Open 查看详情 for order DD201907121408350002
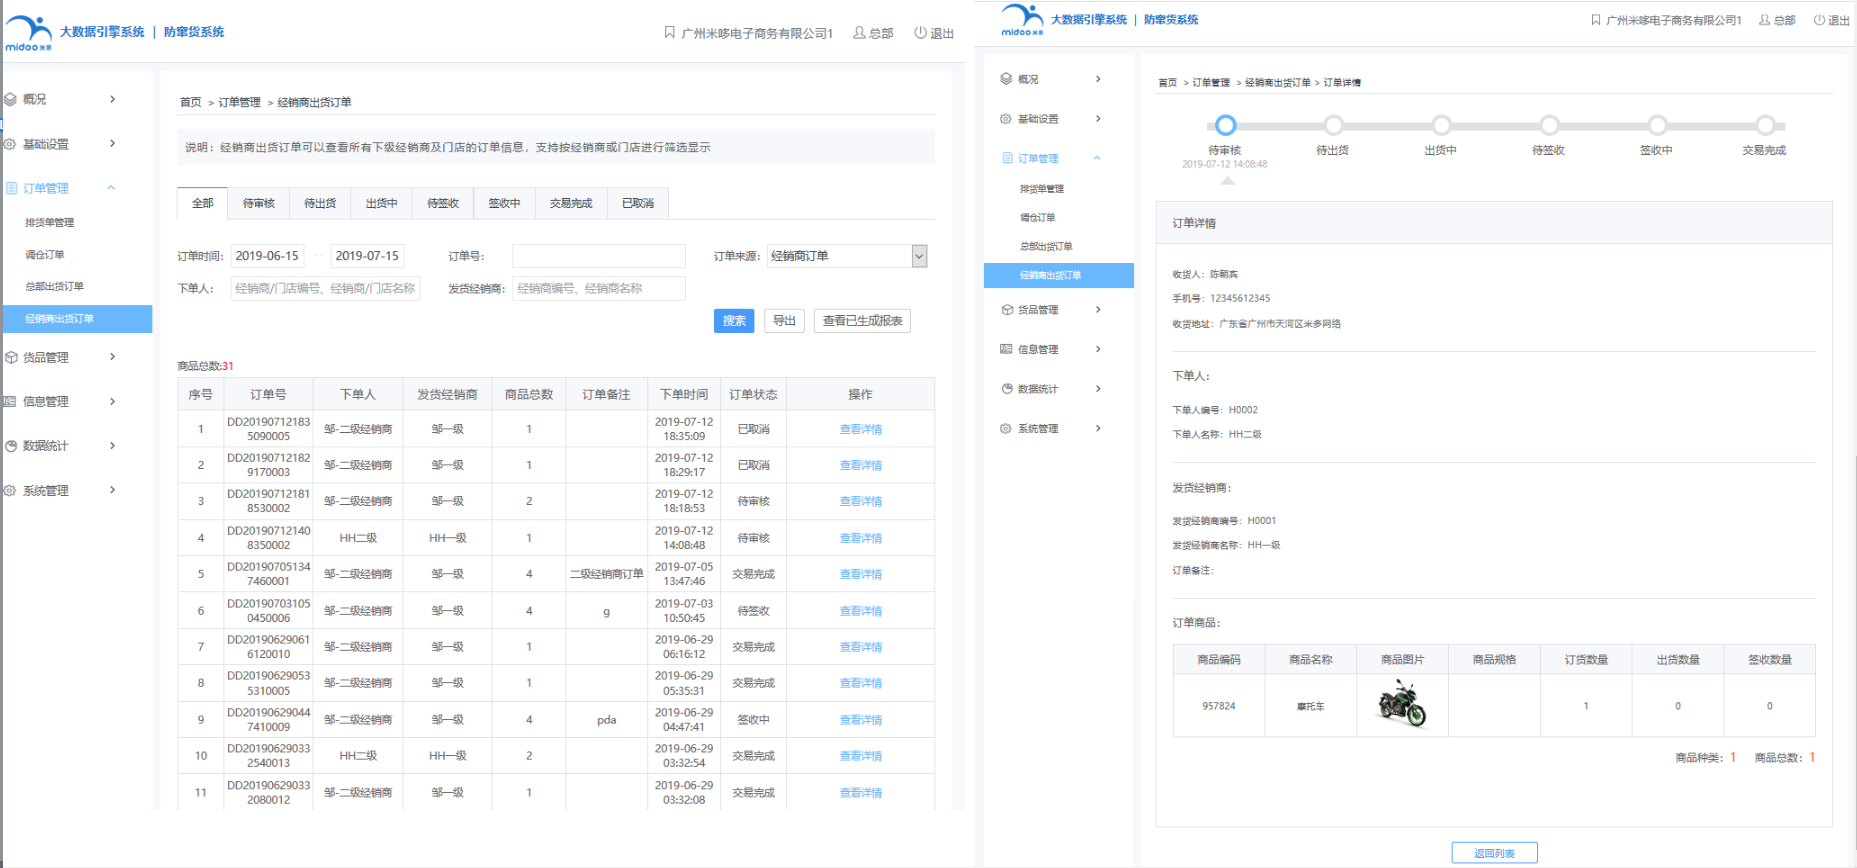 point(860,538)
